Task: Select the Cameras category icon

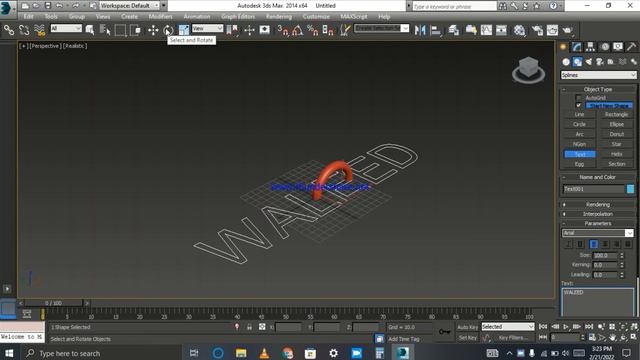Action: point(600,62)
